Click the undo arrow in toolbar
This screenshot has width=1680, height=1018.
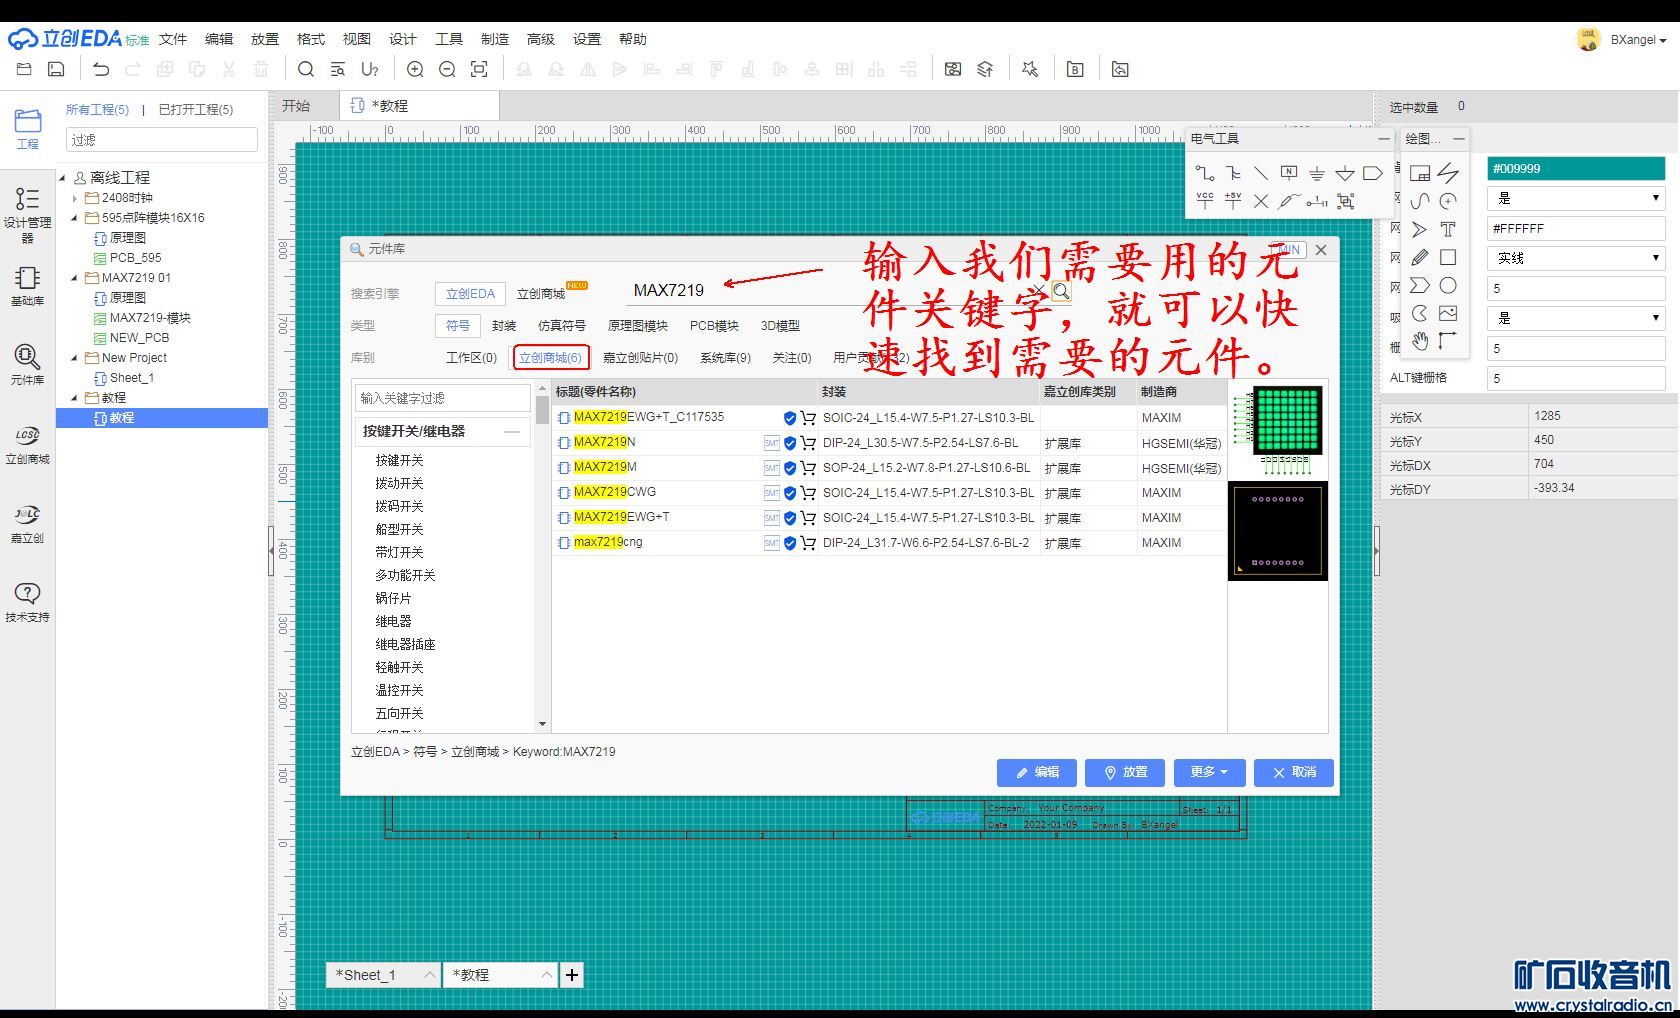click(x=101, y=69)
